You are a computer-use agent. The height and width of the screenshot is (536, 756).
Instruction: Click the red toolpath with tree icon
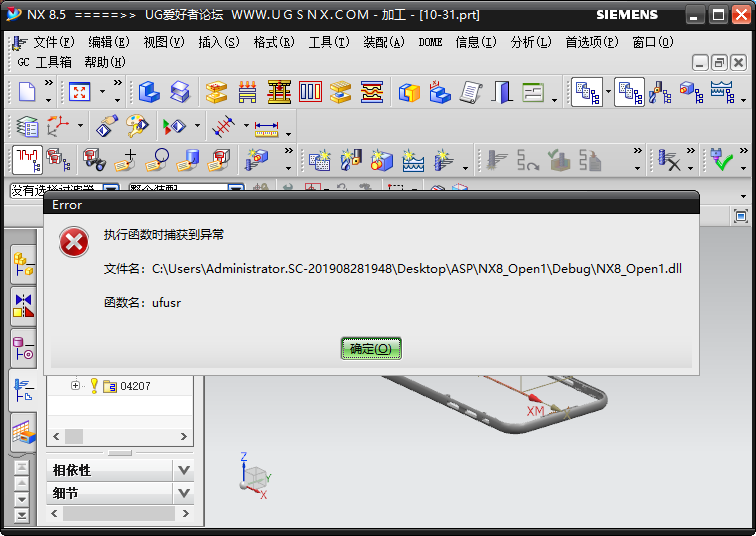pos(27,160)
